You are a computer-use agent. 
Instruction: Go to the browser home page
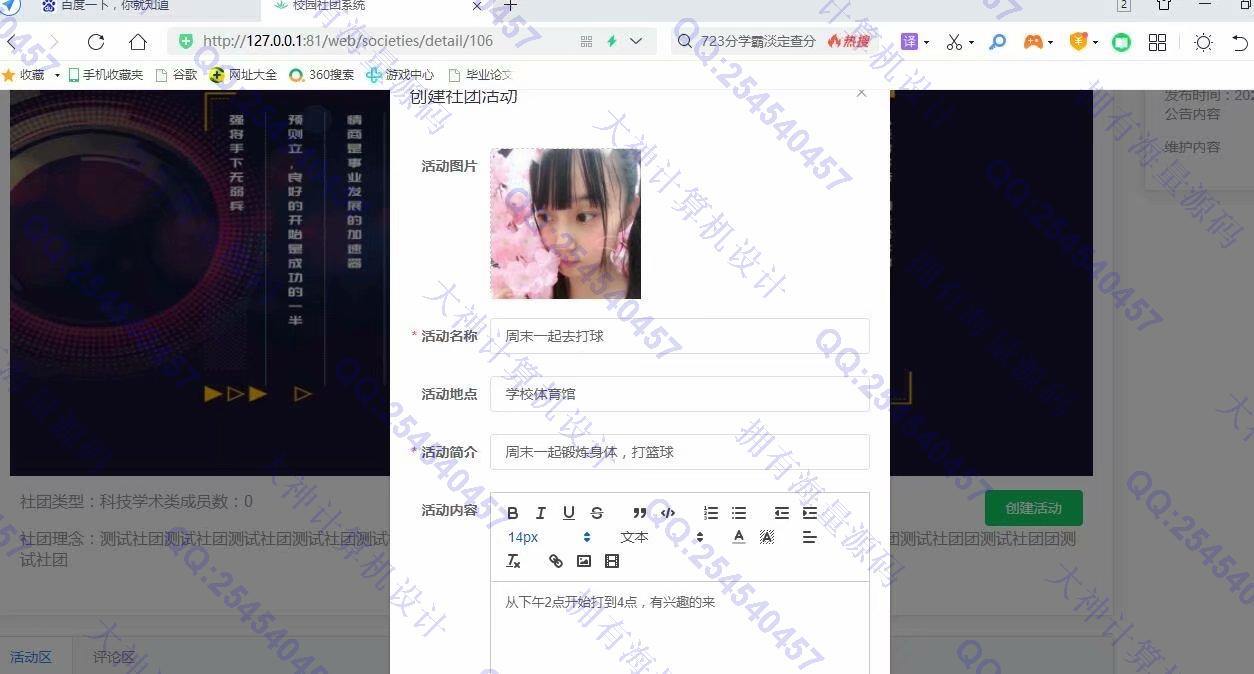coord(138,42)
